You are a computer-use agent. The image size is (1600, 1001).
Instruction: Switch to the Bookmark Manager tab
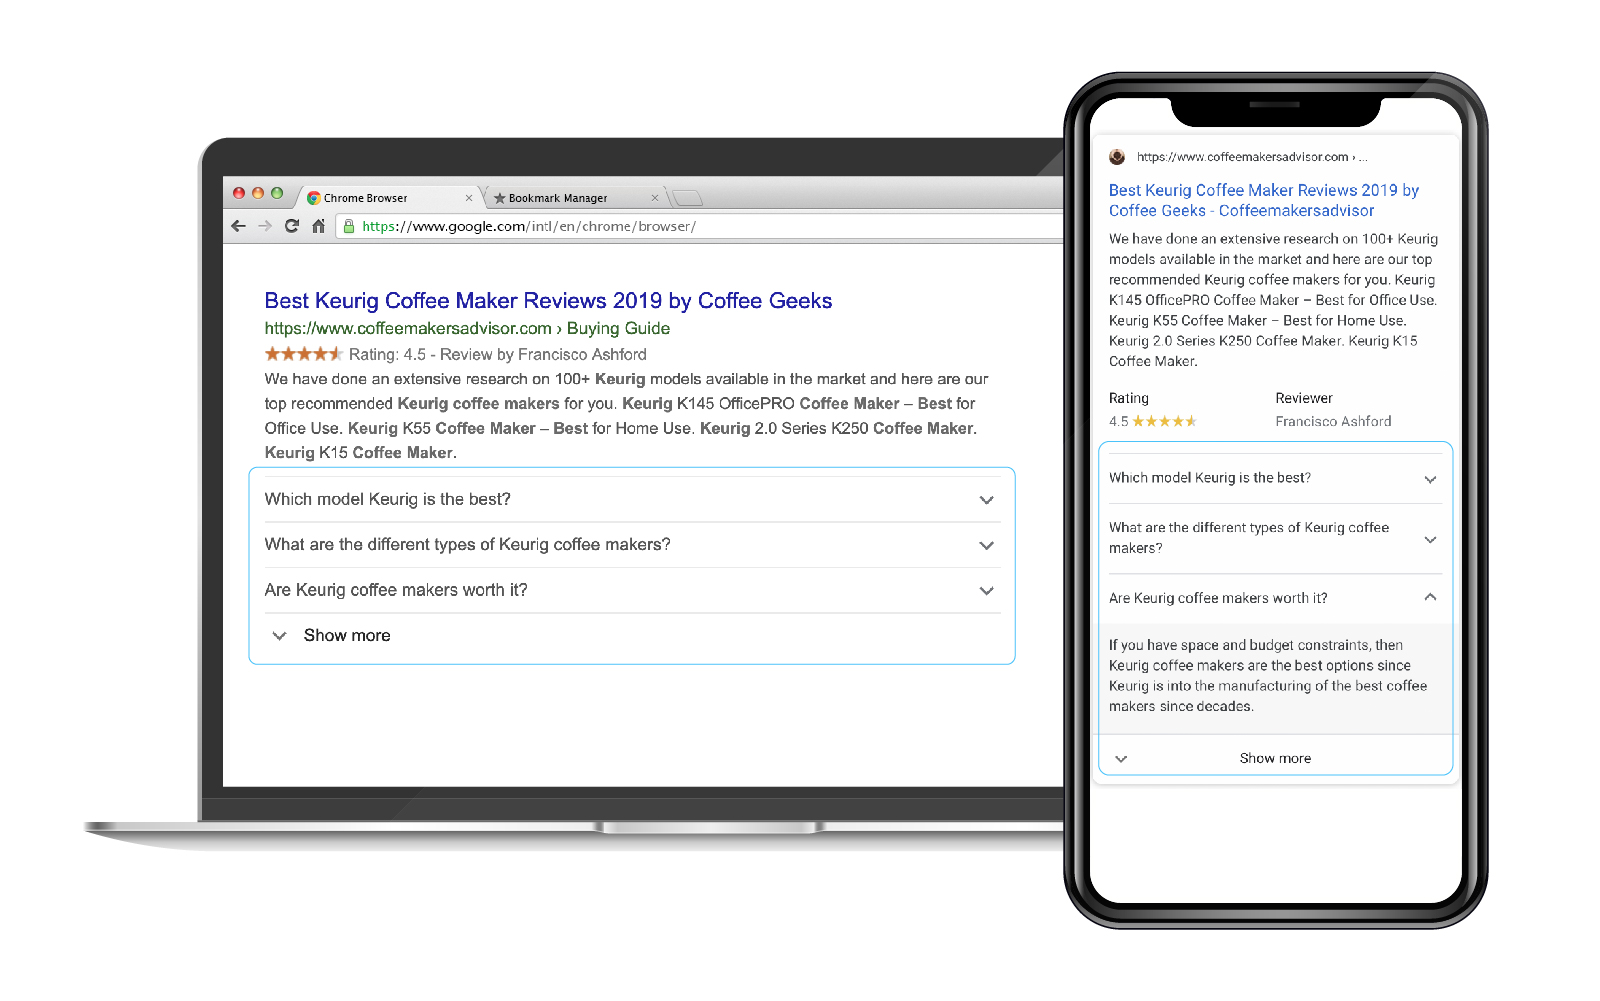click(576, 197)
